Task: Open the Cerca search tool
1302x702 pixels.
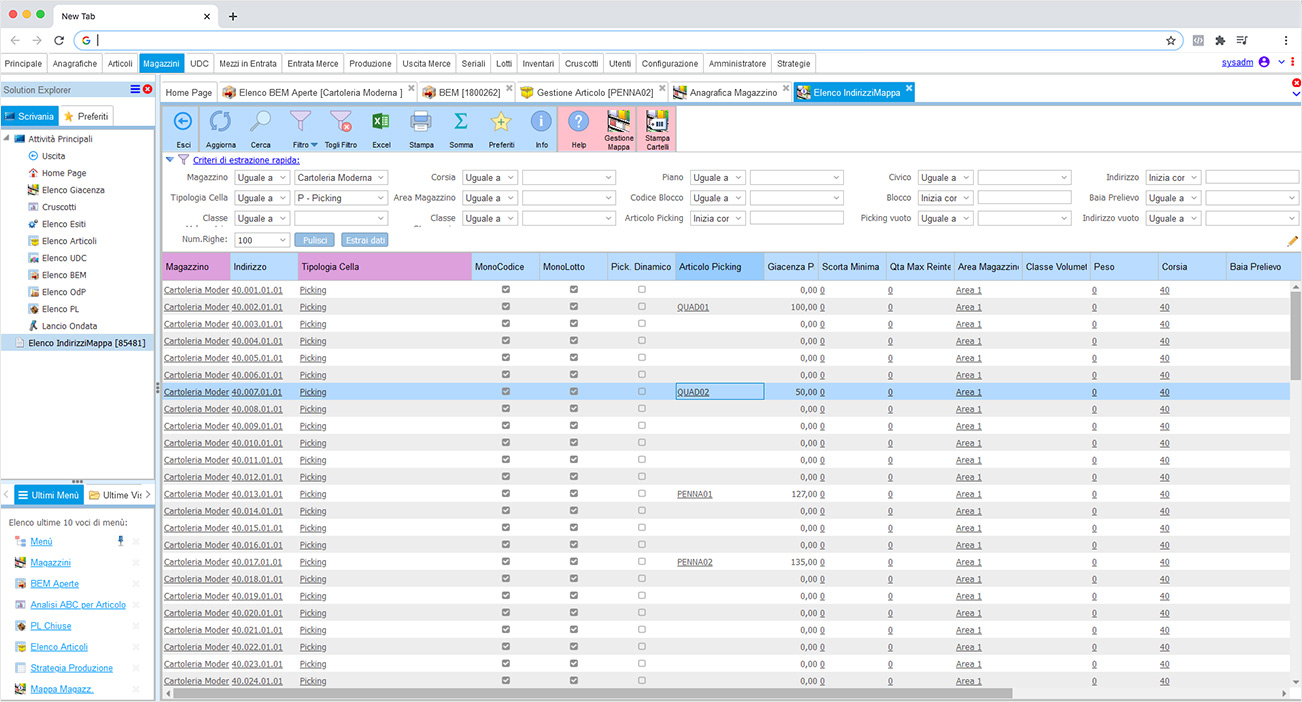Action: click(x=260, y=121)
